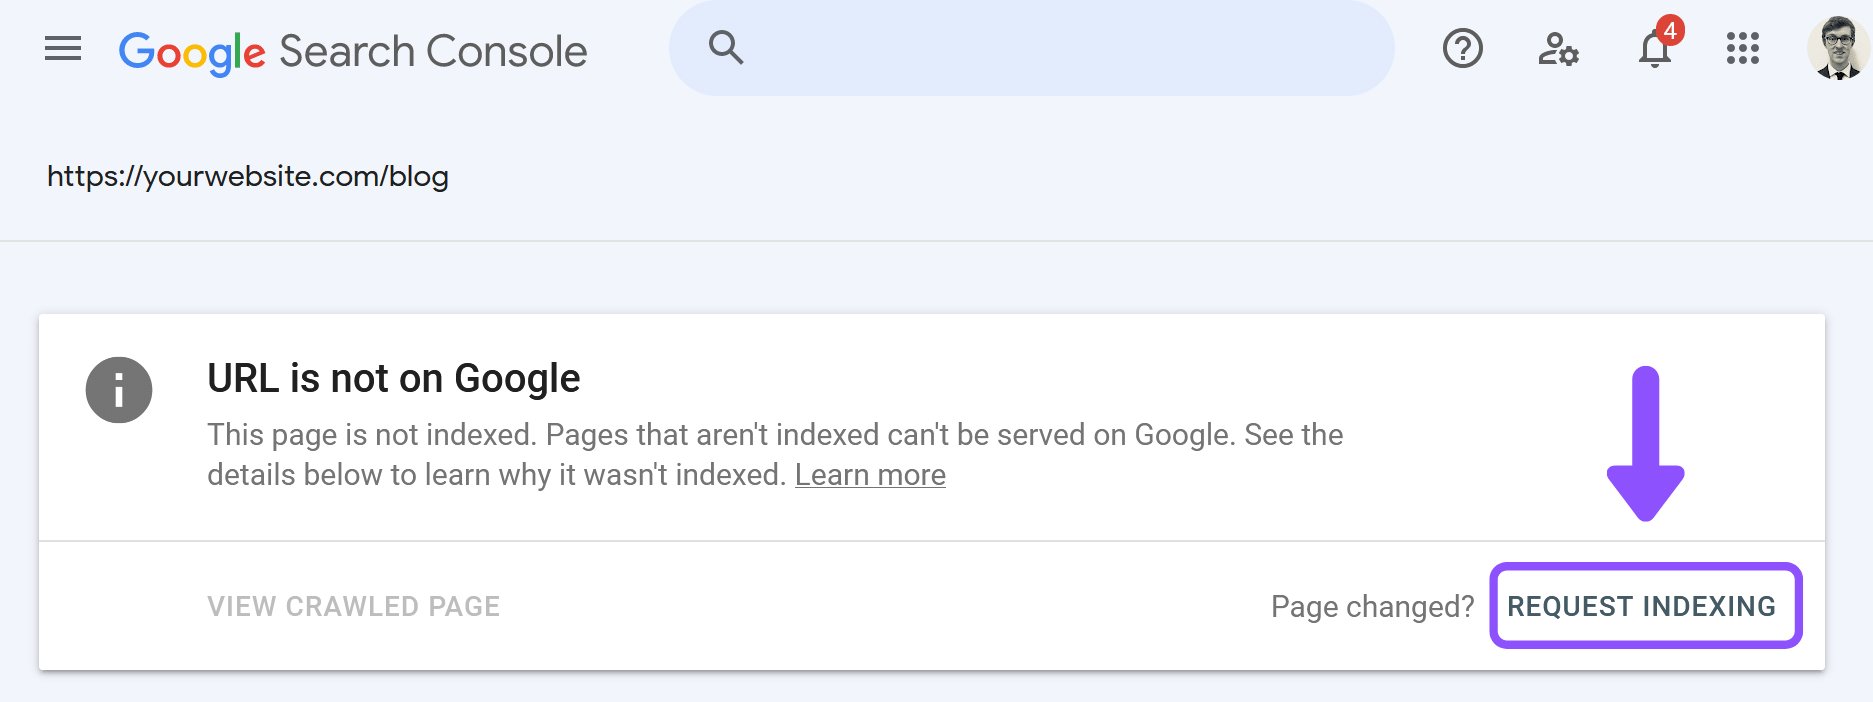The image size is (1873, 702).
Task: Click the Request Indexing button
Action: pyautogui.click(x=1645, y=606)
